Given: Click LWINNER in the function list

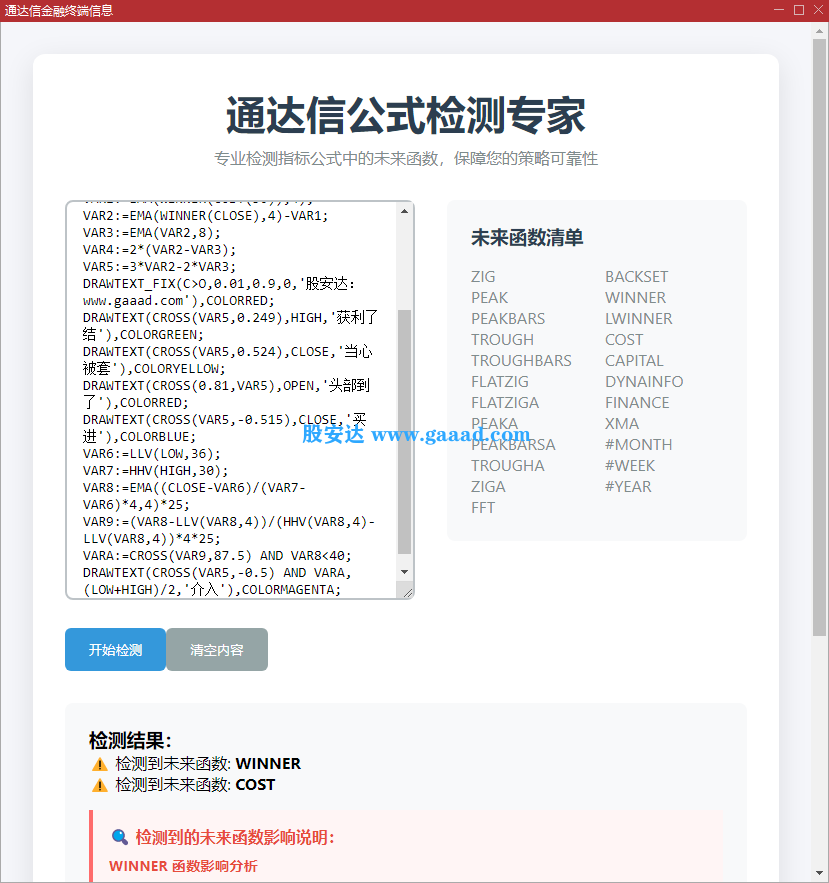Looking at the screenshot, I should pyautogui.click(x=639, y=319).
